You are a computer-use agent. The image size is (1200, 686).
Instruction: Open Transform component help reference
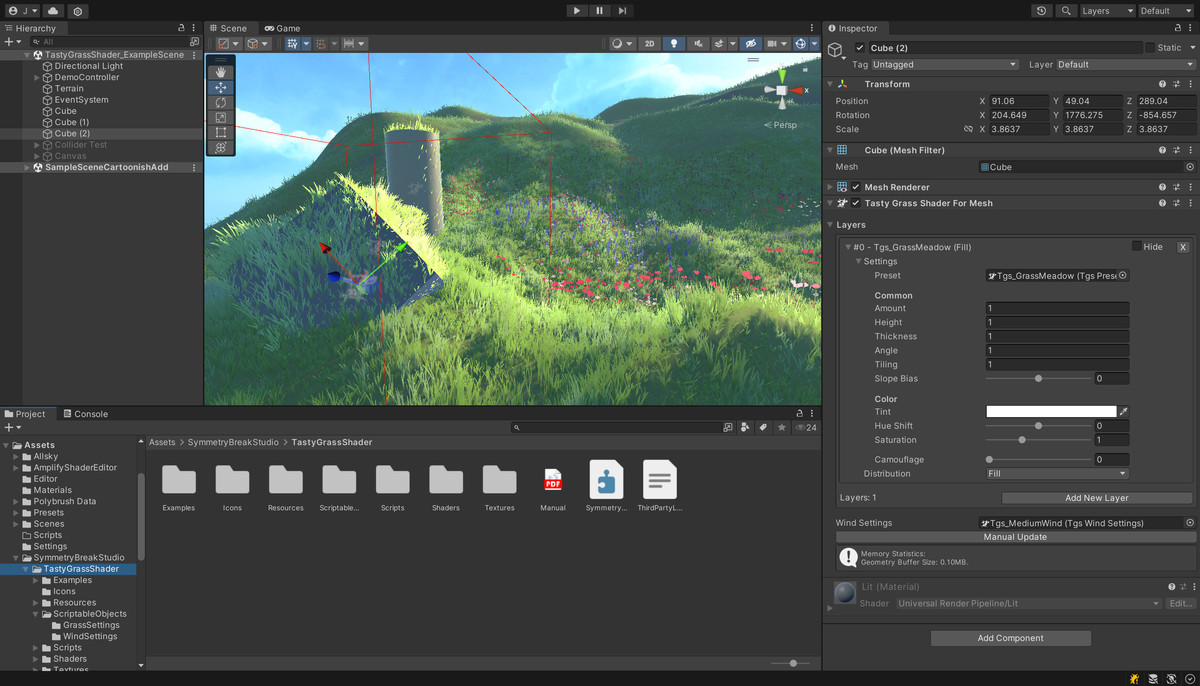tap(1162, 84)
